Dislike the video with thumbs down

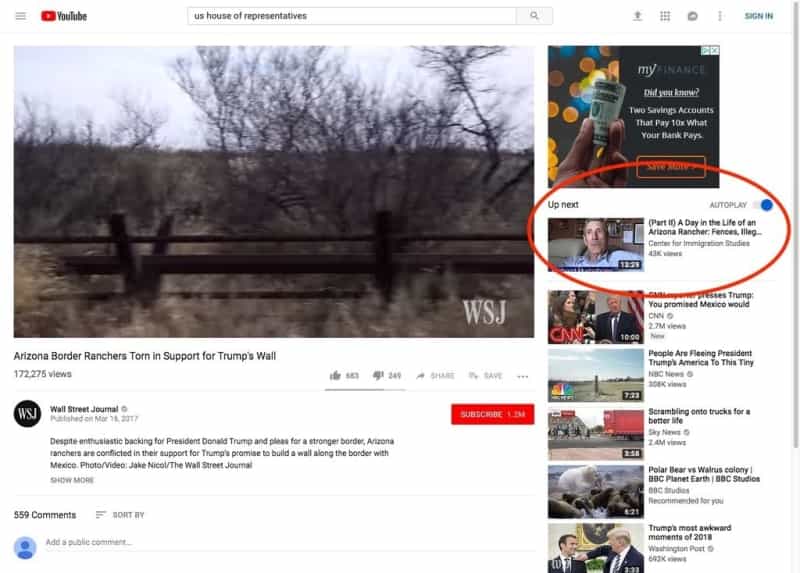pyautogui.click(x=387, y=376)
